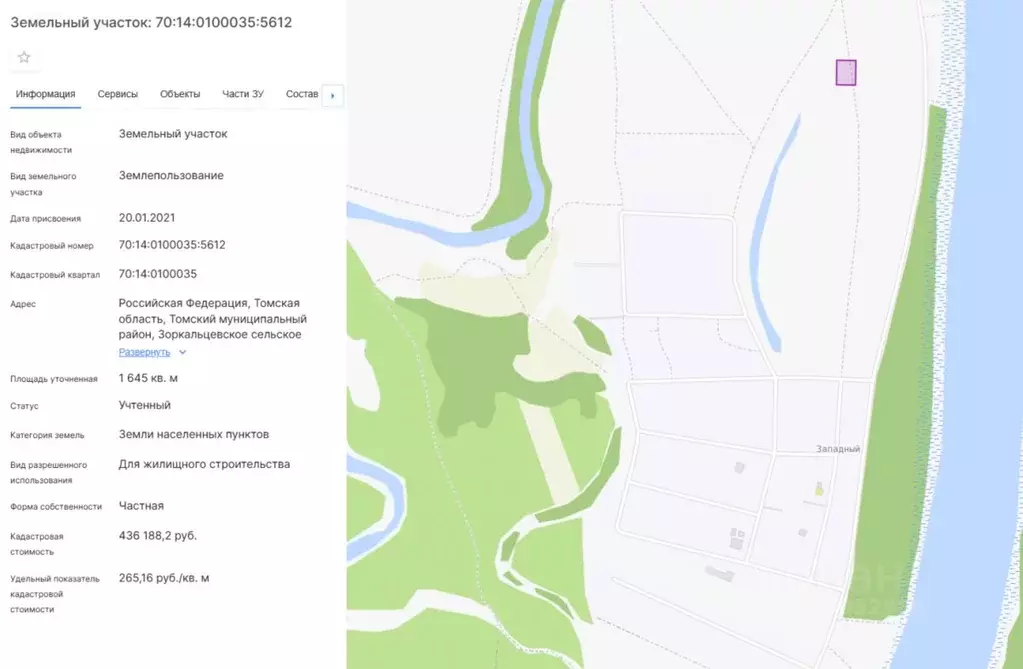Click unit value 265,16 руб./кв. м

pos(164,578)
